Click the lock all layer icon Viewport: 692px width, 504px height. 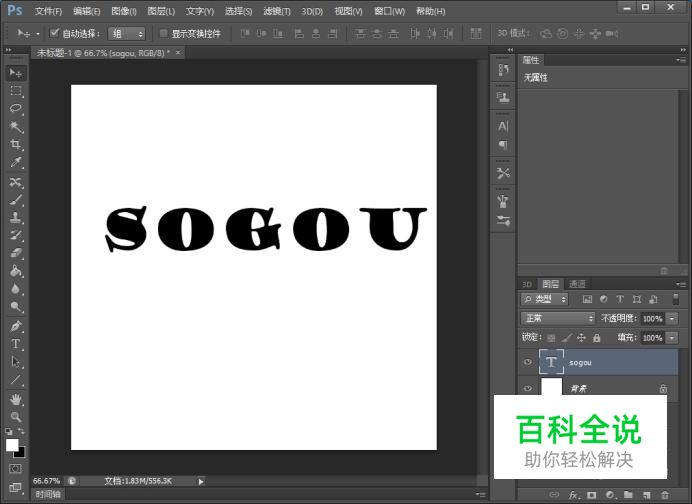(x=598, y=338)
